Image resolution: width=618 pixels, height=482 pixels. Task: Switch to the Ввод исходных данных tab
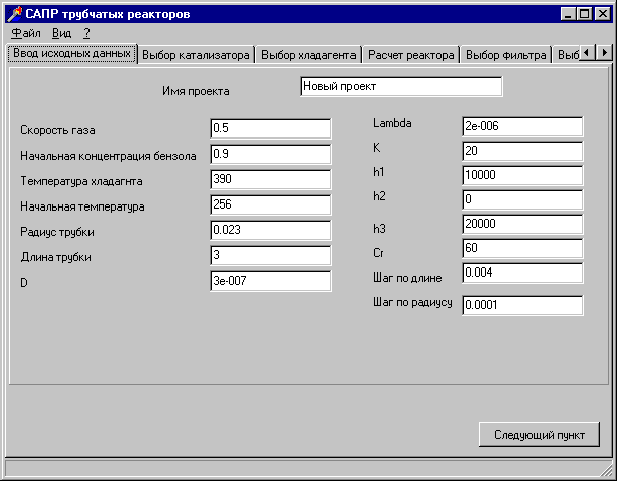[72, 53]
